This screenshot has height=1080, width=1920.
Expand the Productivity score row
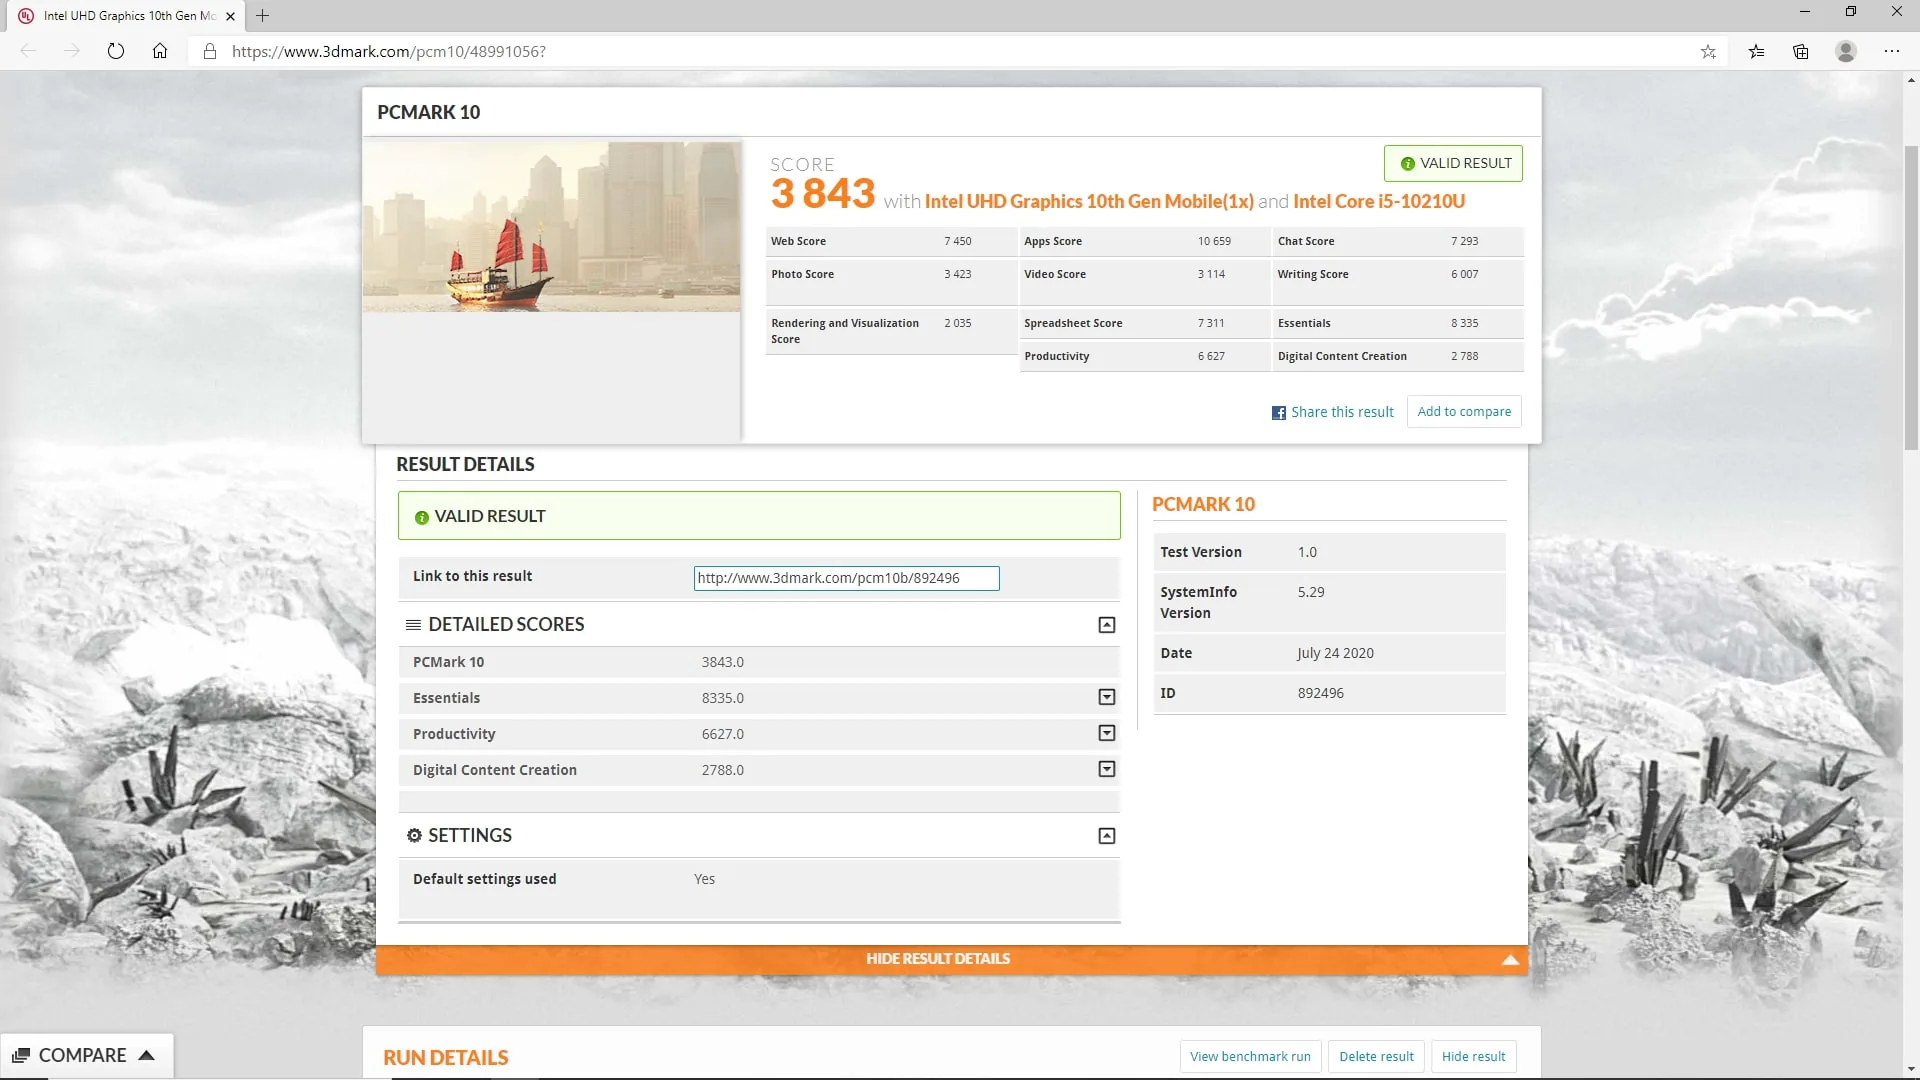pos(1107,733)
